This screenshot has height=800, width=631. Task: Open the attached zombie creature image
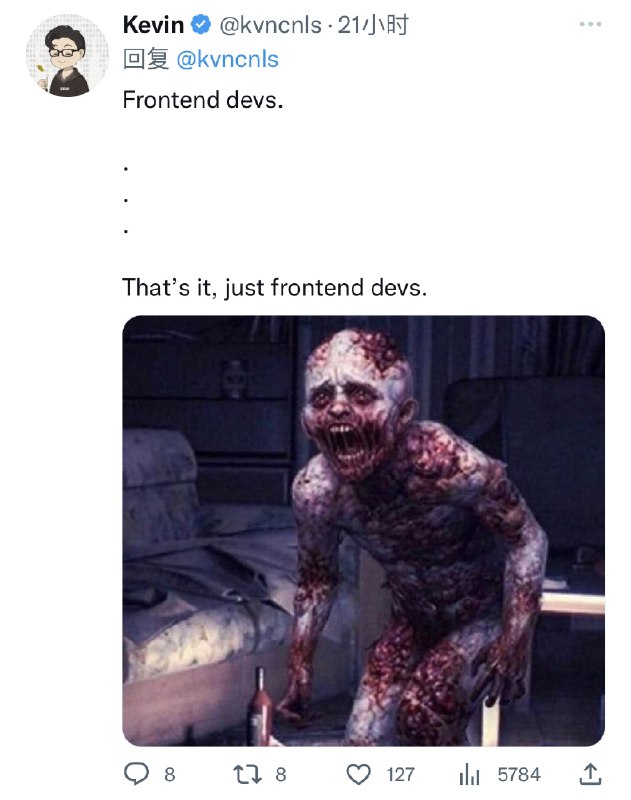363,531
